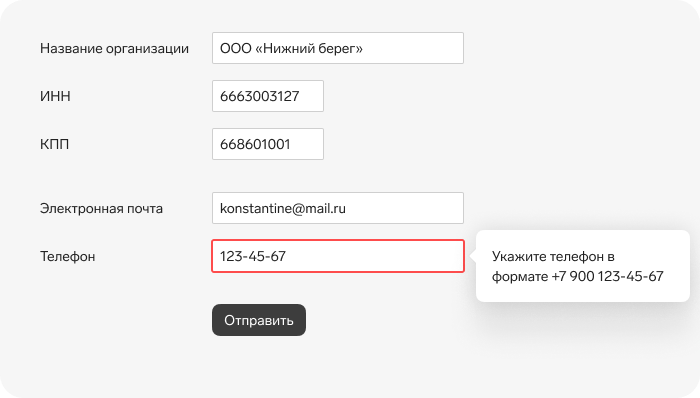700x398 pixels.
Task: Select the ИНН input field
Action: click(x=268, y=96)
